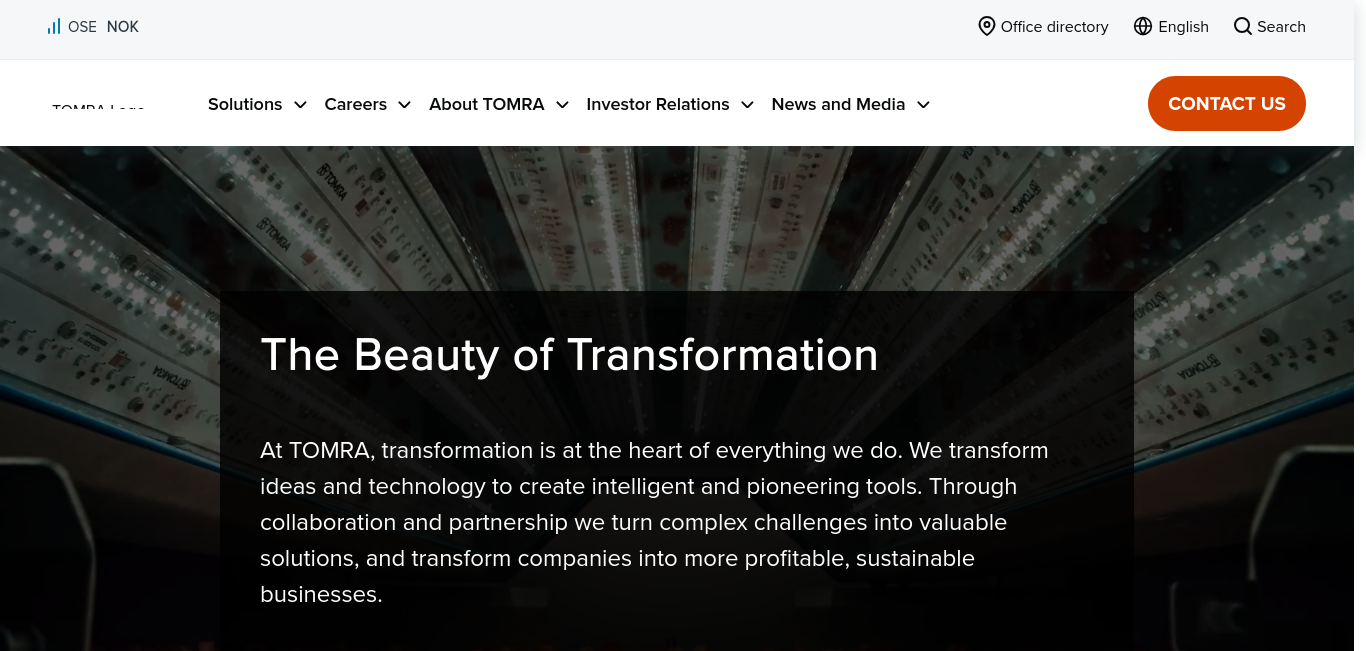Click the globe language icon
Screen dimensions: 1366x651
(1143, 26)
